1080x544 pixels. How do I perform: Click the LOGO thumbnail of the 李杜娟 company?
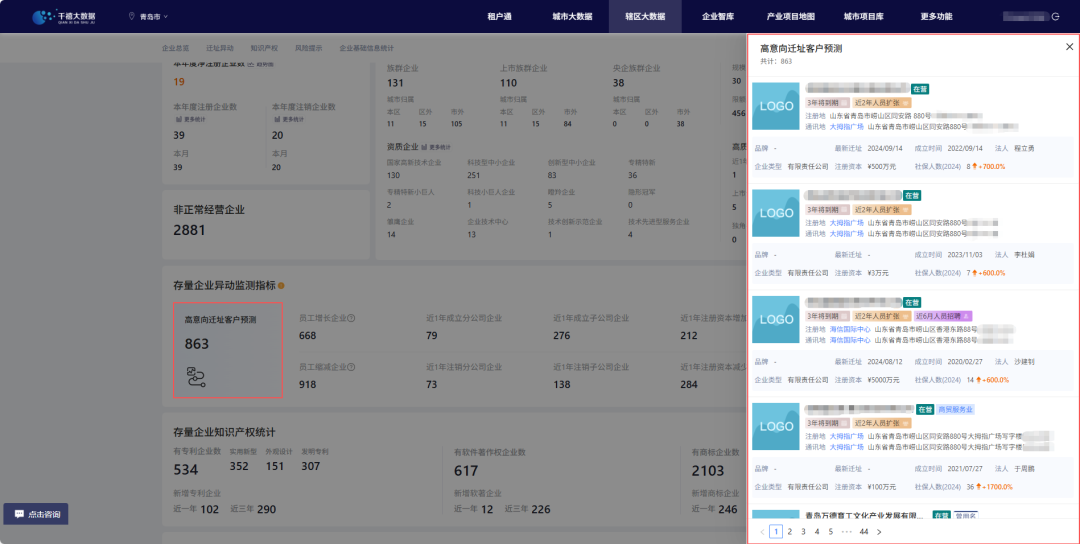pos(776,213)
